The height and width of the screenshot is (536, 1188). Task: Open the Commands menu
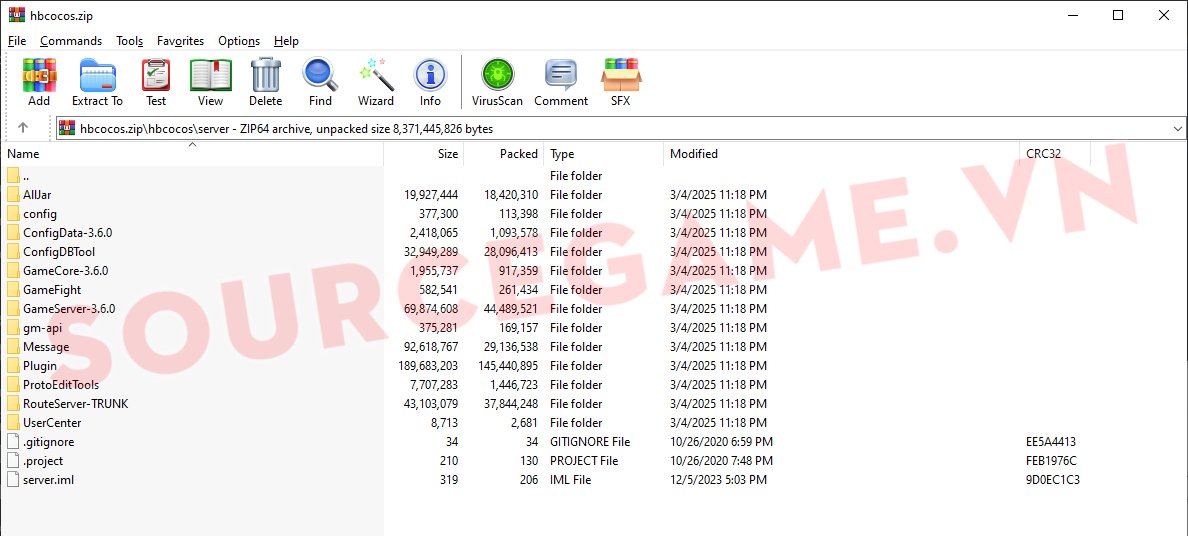pos(71,41)
